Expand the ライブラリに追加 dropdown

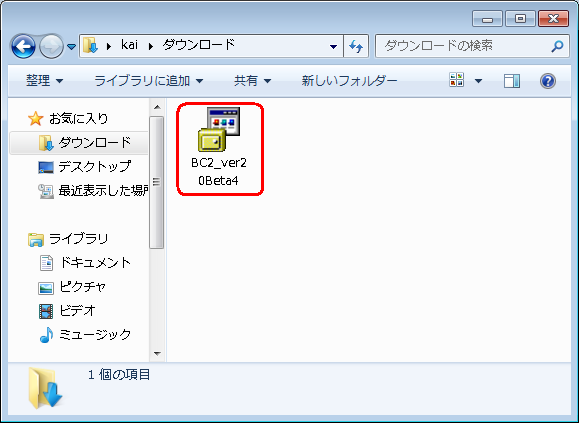[x=148, y=80]
